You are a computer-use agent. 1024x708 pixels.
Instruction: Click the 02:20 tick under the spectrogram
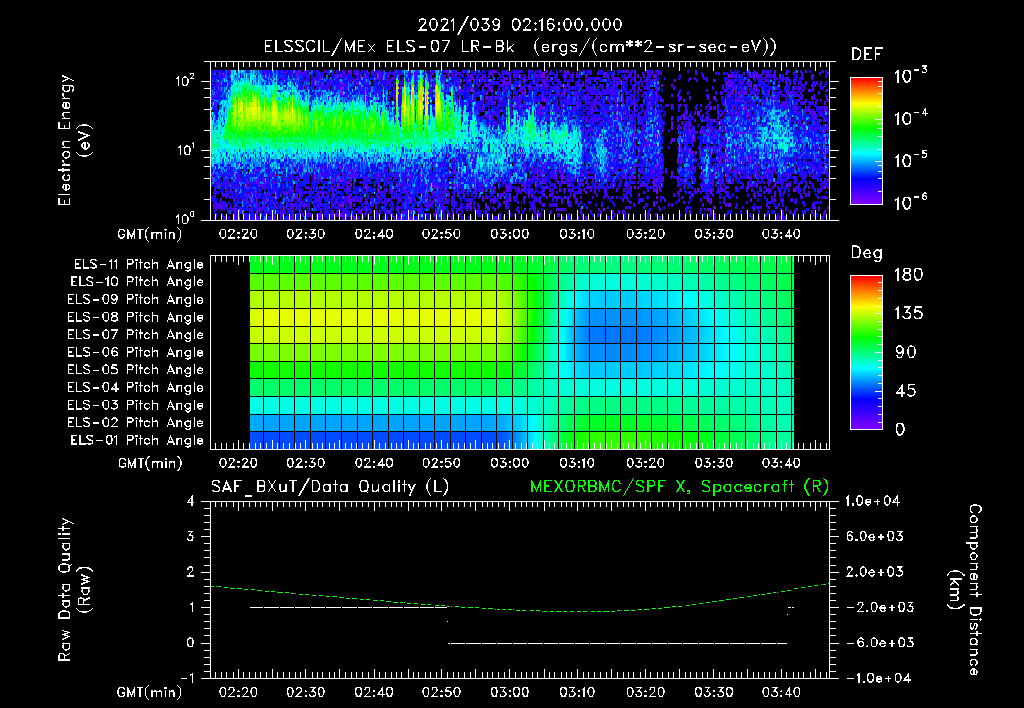click(238, 234)
